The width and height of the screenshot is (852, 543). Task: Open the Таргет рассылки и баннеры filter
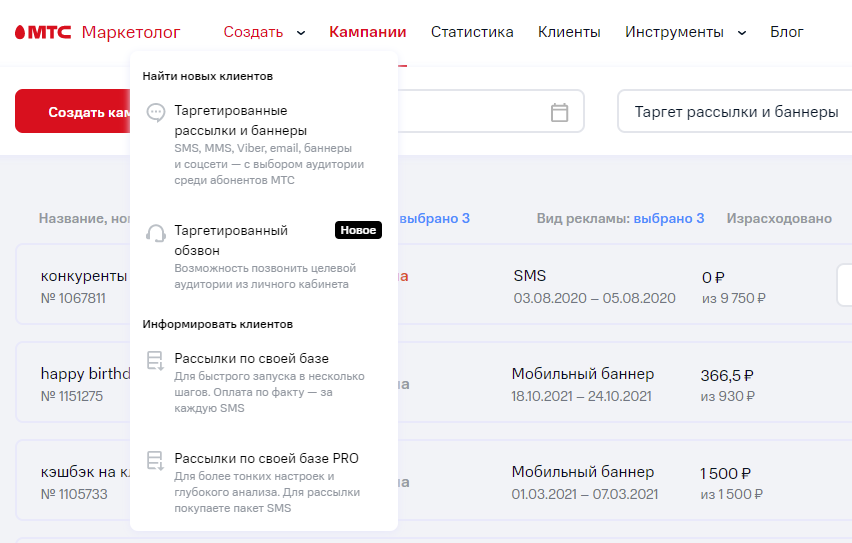point(736,112)
